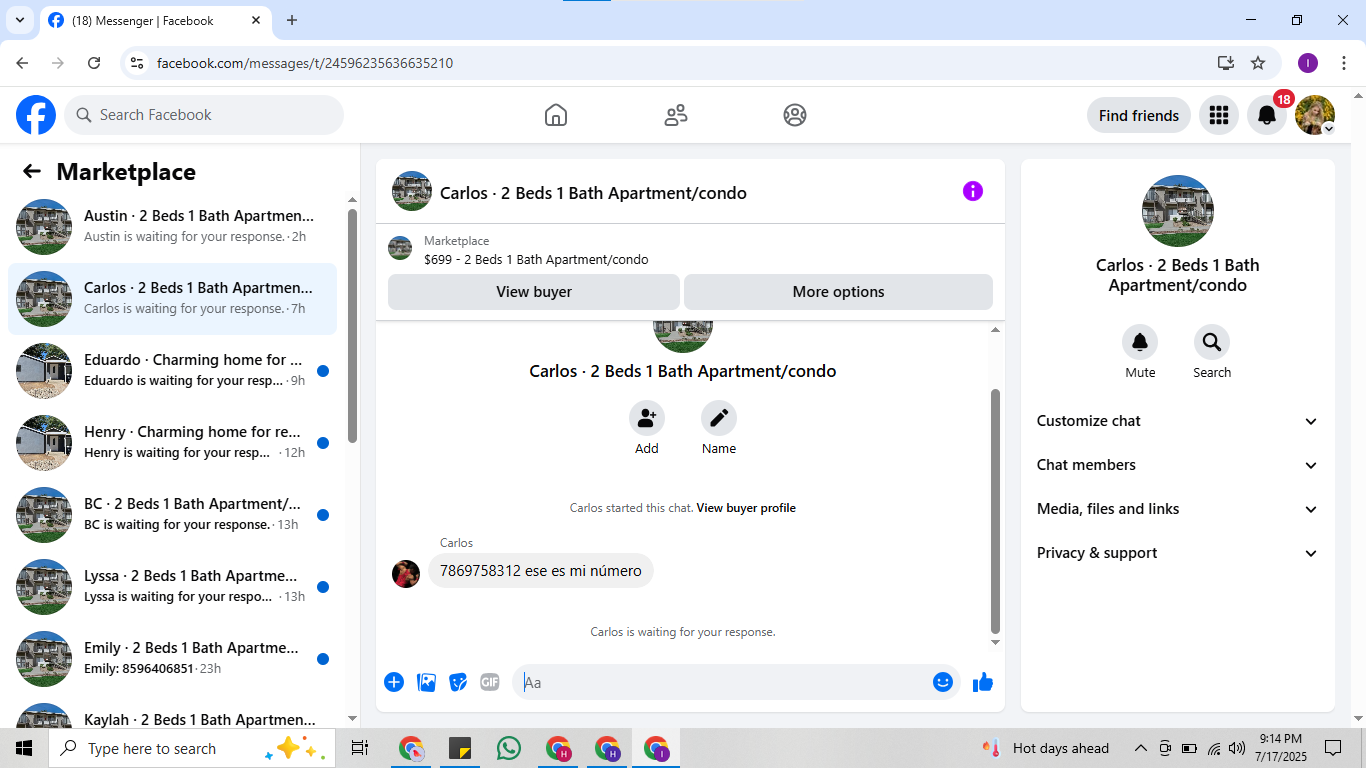Expand Privacy & support section
The width and height of the screenshot is (1366, 768).
pos(1178,553)
